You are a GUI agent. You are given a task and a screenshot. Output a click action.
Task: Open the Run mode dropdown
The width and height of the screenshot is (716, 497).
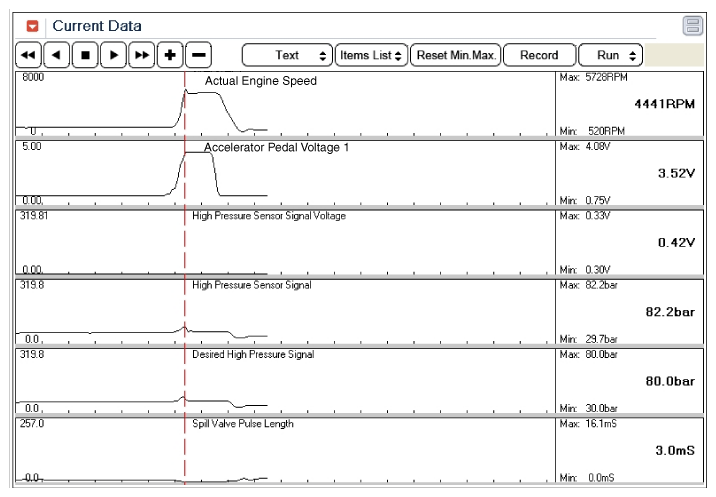tap(611, 55)
